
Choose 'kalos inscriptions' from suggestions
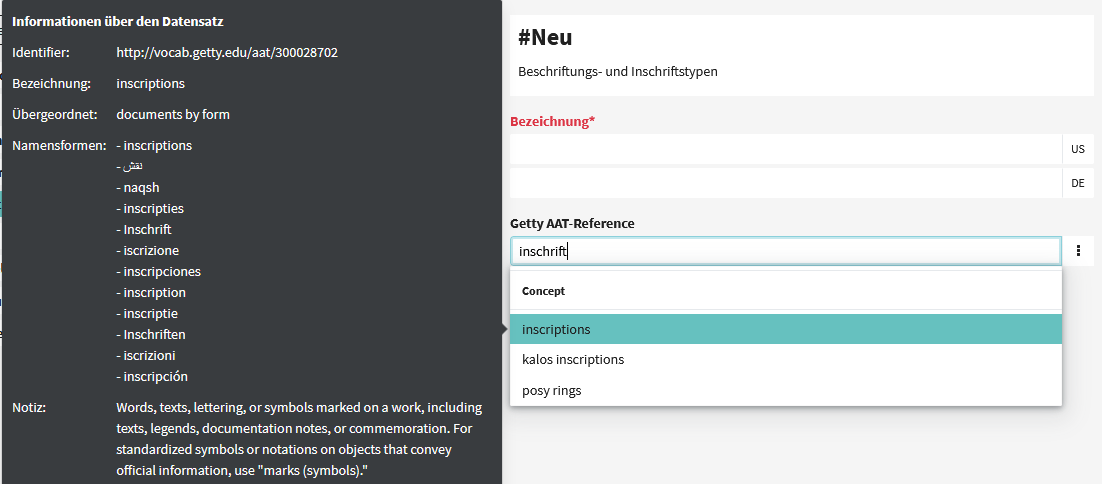[x=786, y=360]
